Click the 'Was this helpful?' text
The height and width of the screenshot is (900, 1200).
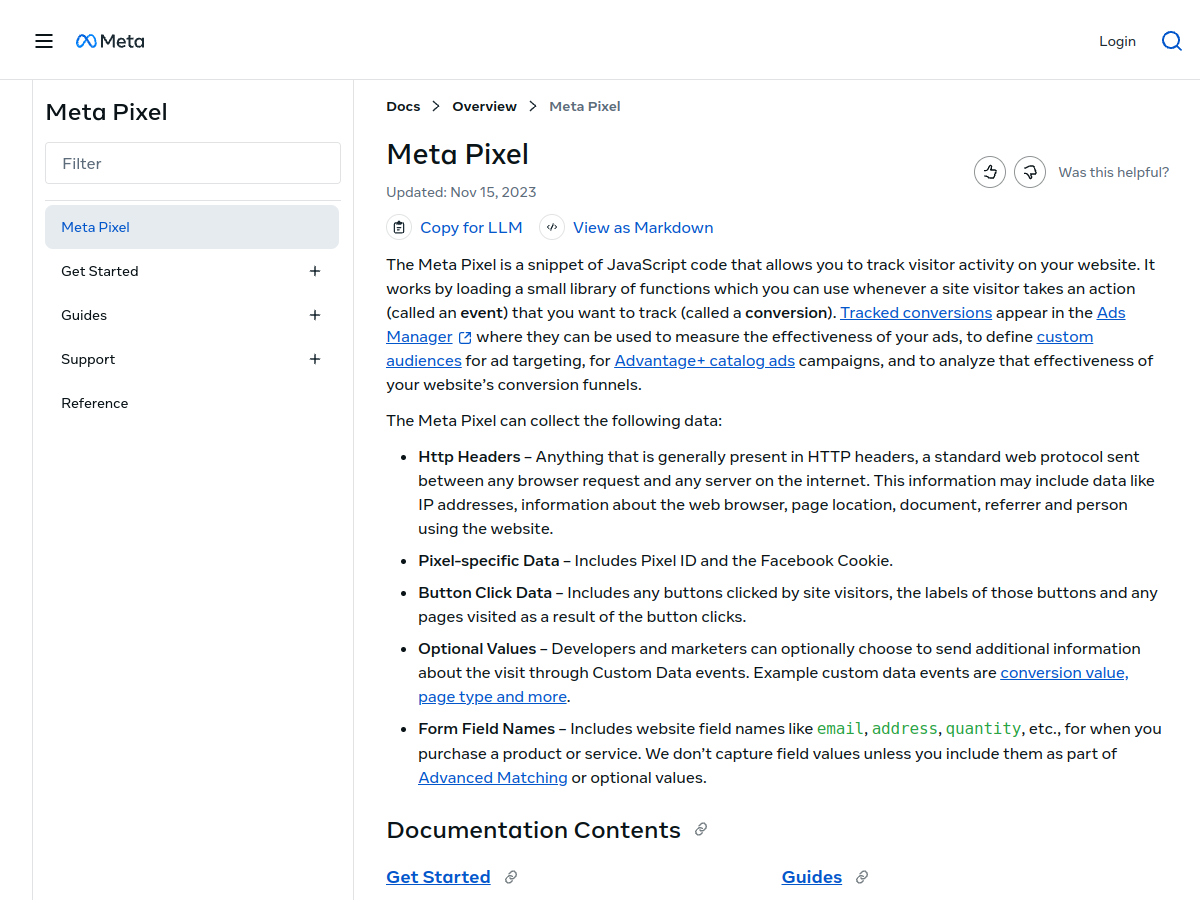[x=1114, y=172]
